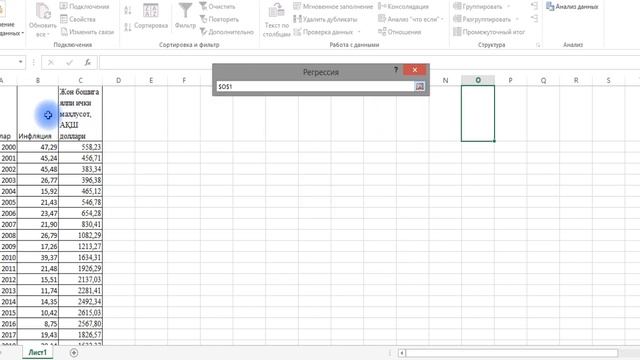Select the year 2016 cell
This screenshot has width=640, height=360.
click(8, 324)
